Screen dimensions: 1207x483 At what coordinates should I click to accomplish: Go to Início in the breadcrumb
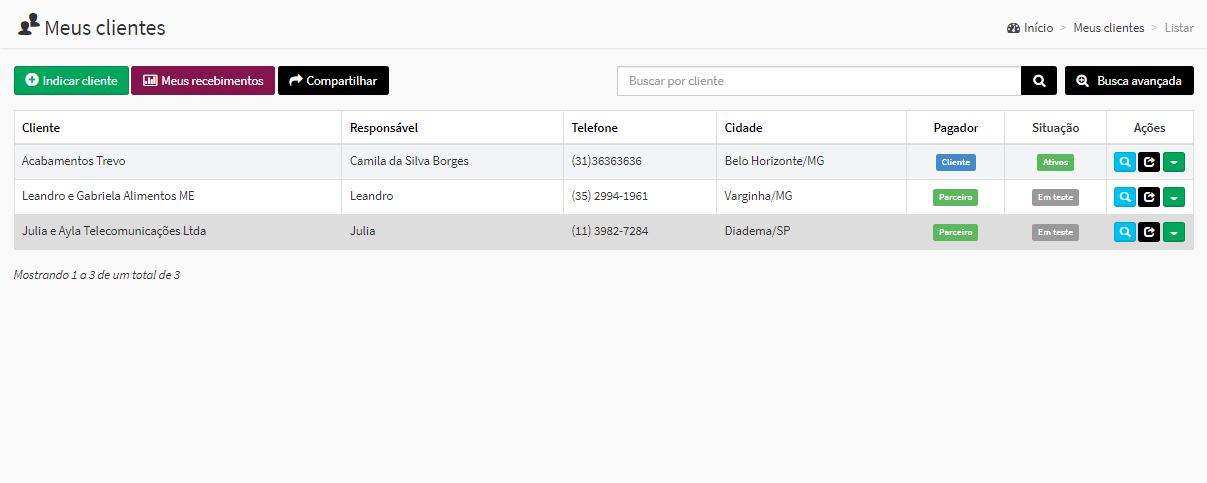[x=1038, y=28]
